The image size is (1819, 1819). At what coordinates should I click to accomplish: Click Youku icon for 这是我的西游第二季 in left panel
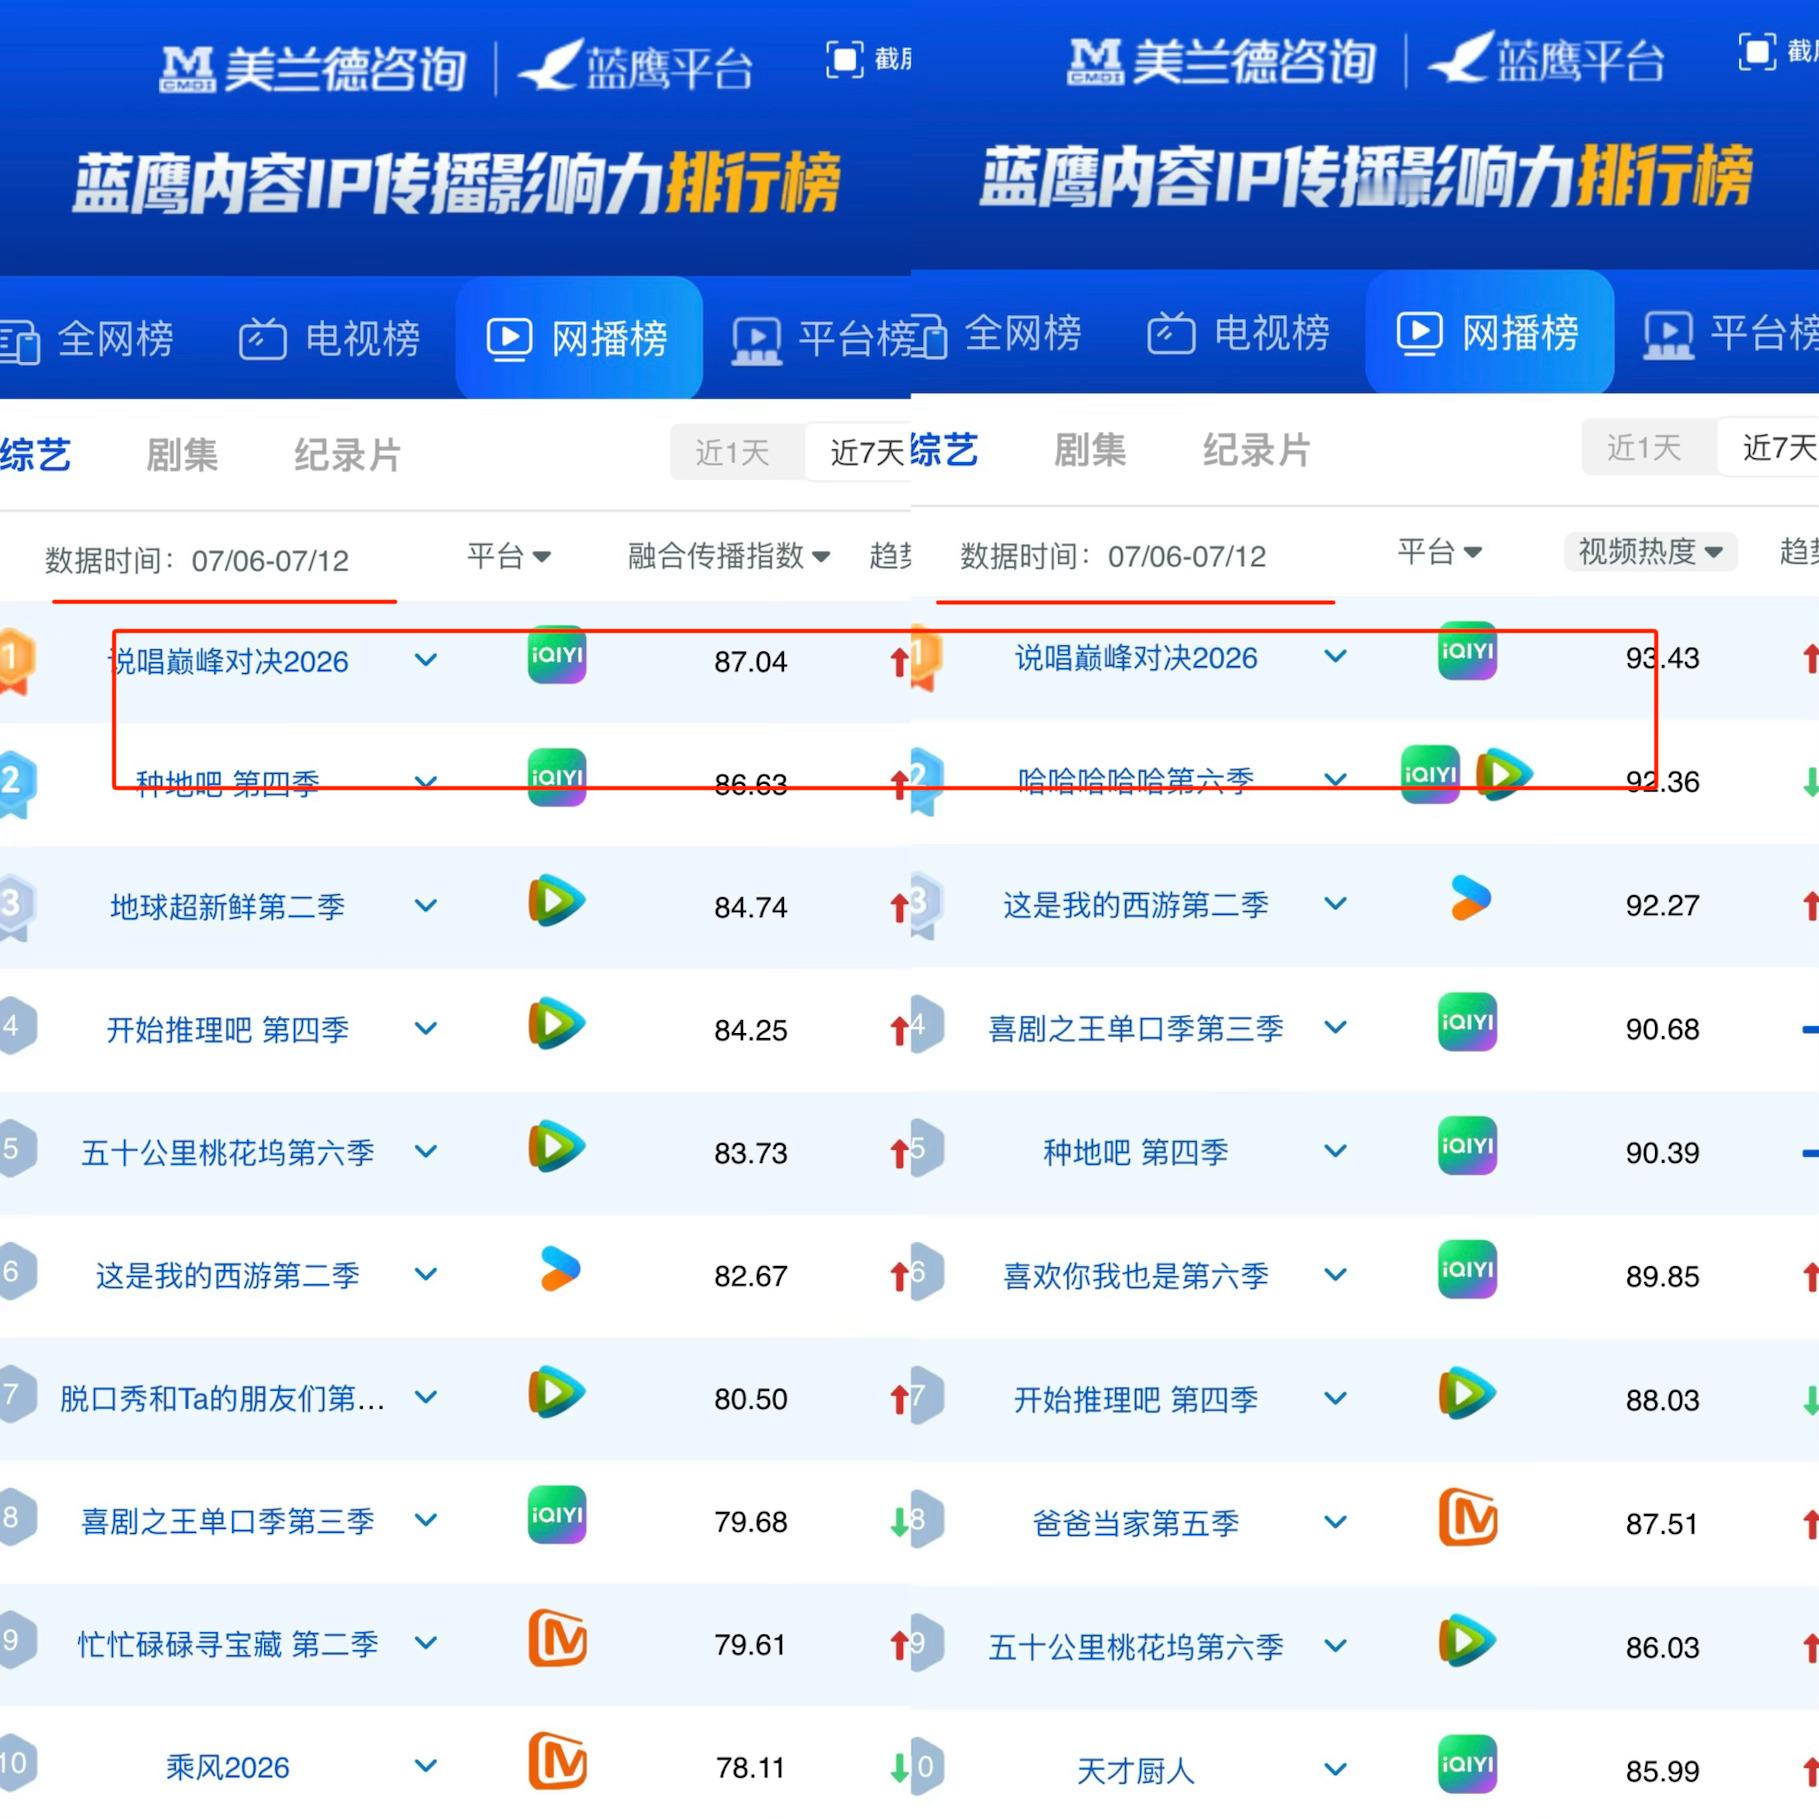(559, 1270)
